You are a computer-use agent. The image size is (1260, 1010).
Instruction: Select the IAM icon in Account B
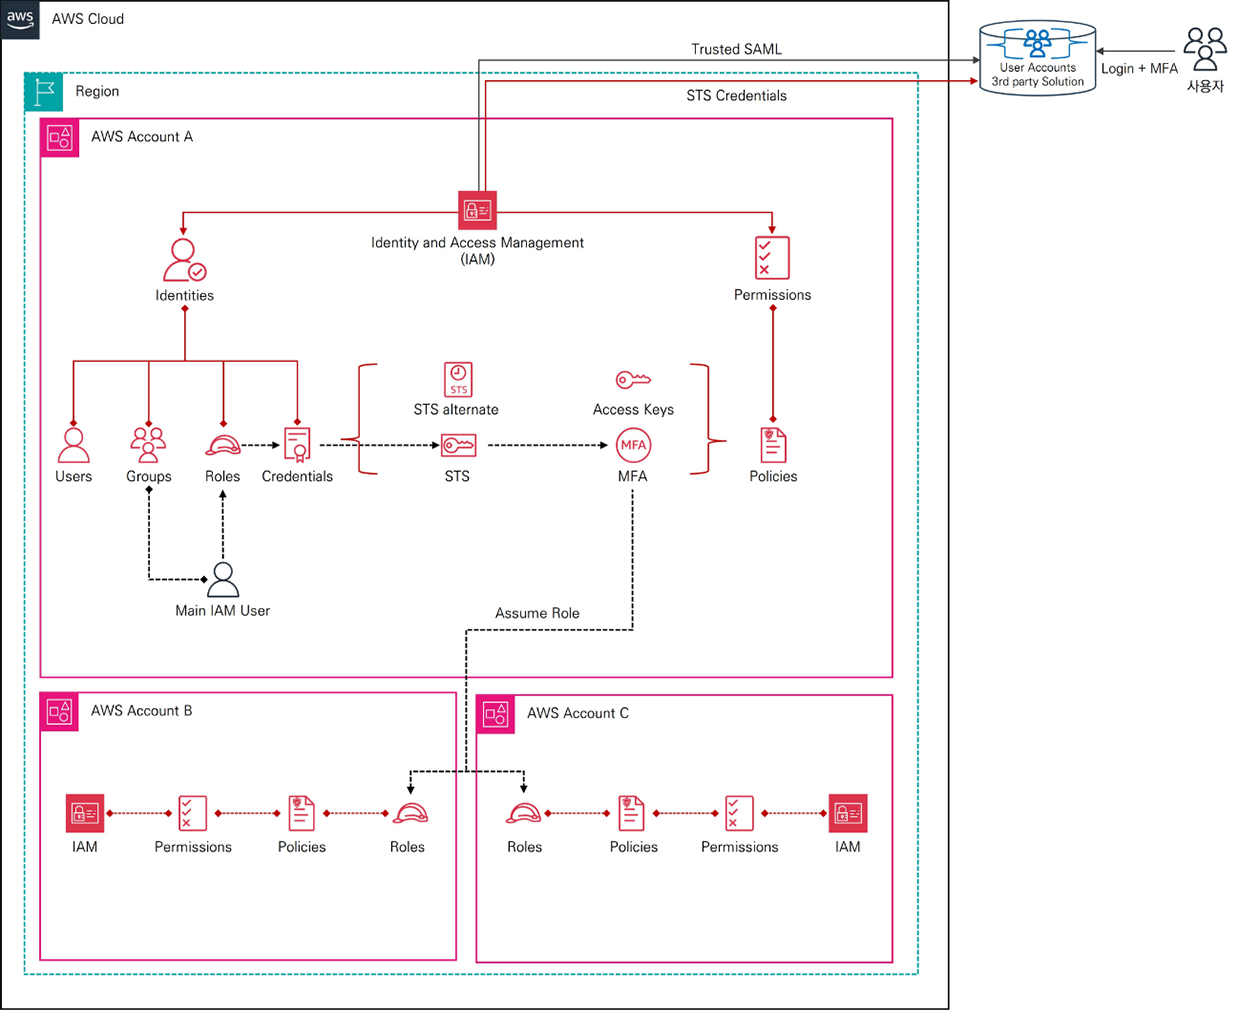click(x=85, y=814)
